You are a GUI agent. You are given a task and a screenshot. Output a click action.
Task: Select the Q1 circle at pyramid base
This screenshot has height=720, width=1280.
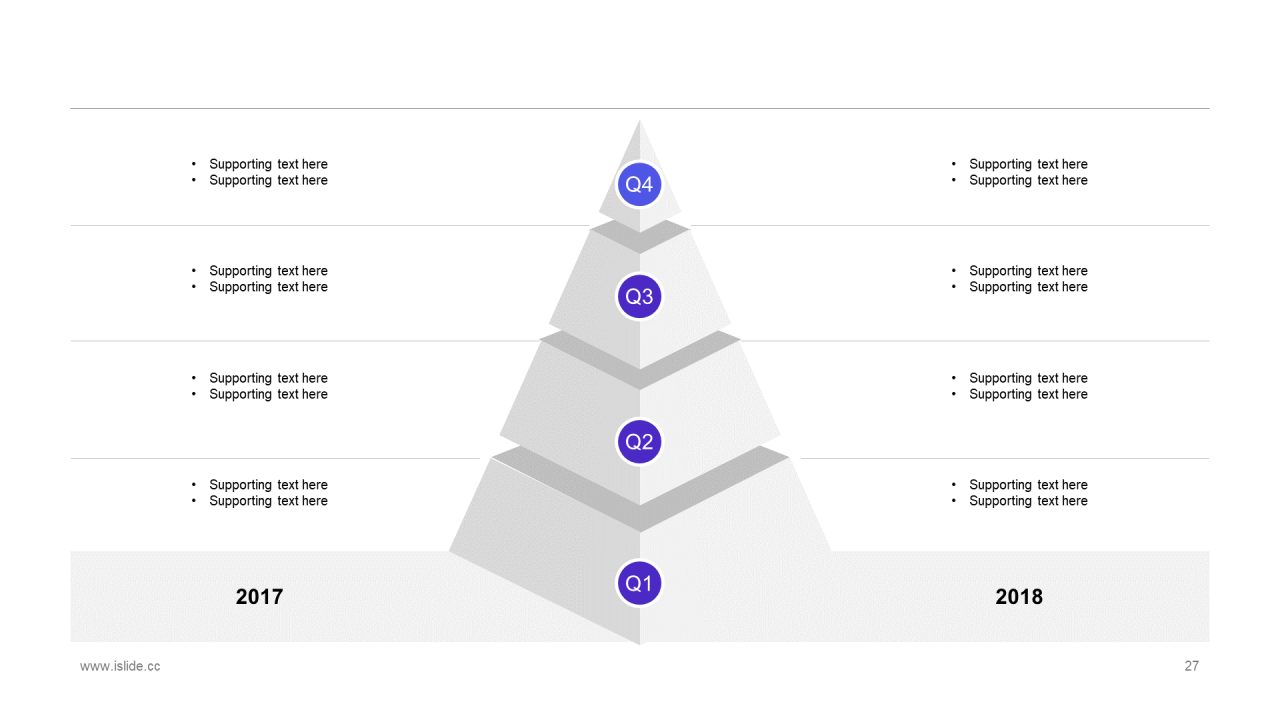[639, 583]
